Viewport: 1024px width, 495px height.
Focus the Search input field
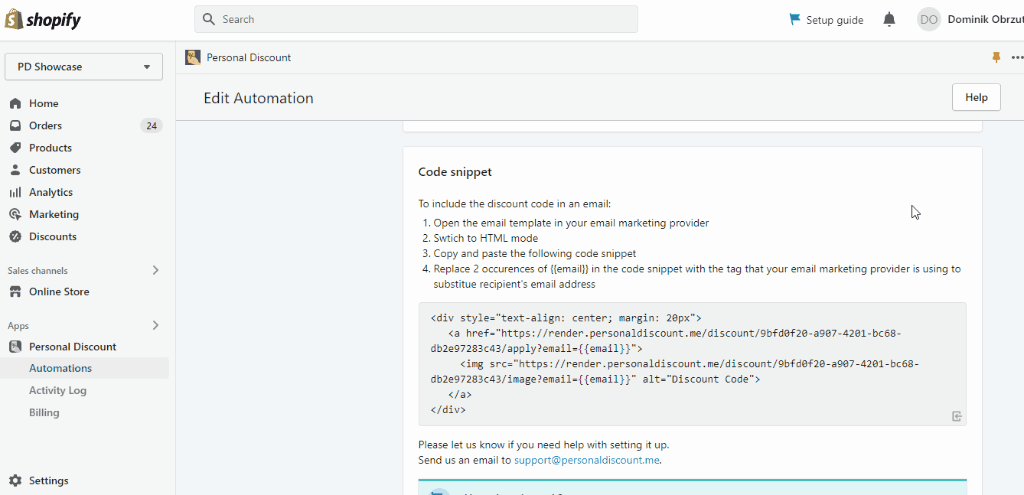coord(415,19)
